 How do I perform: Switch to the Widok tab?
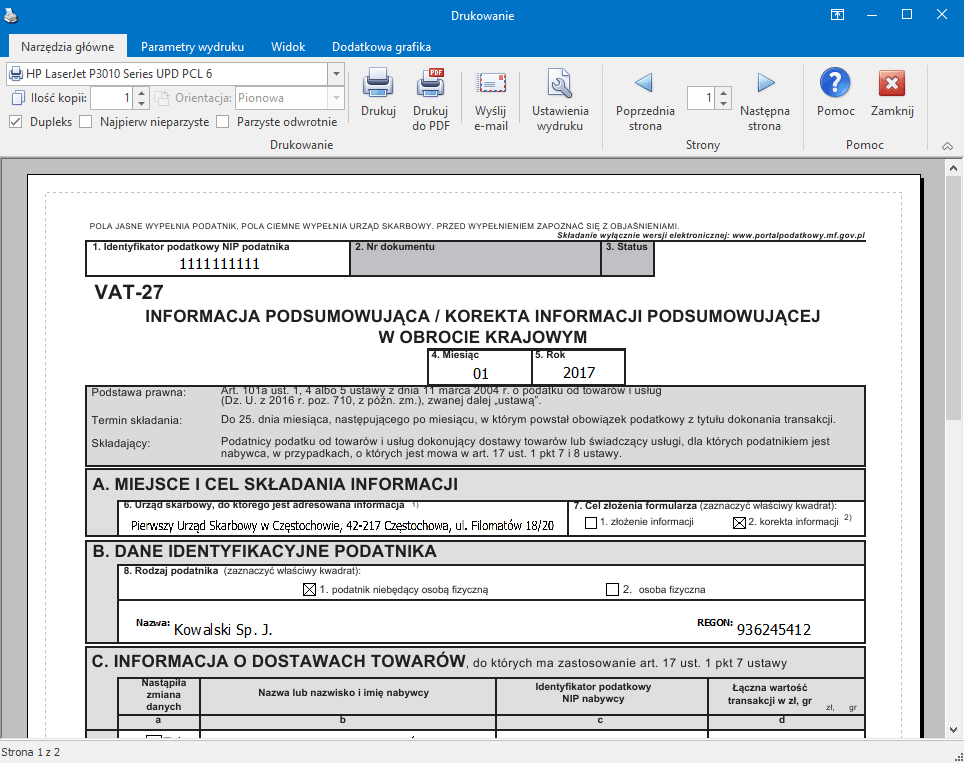pos(288,47)
